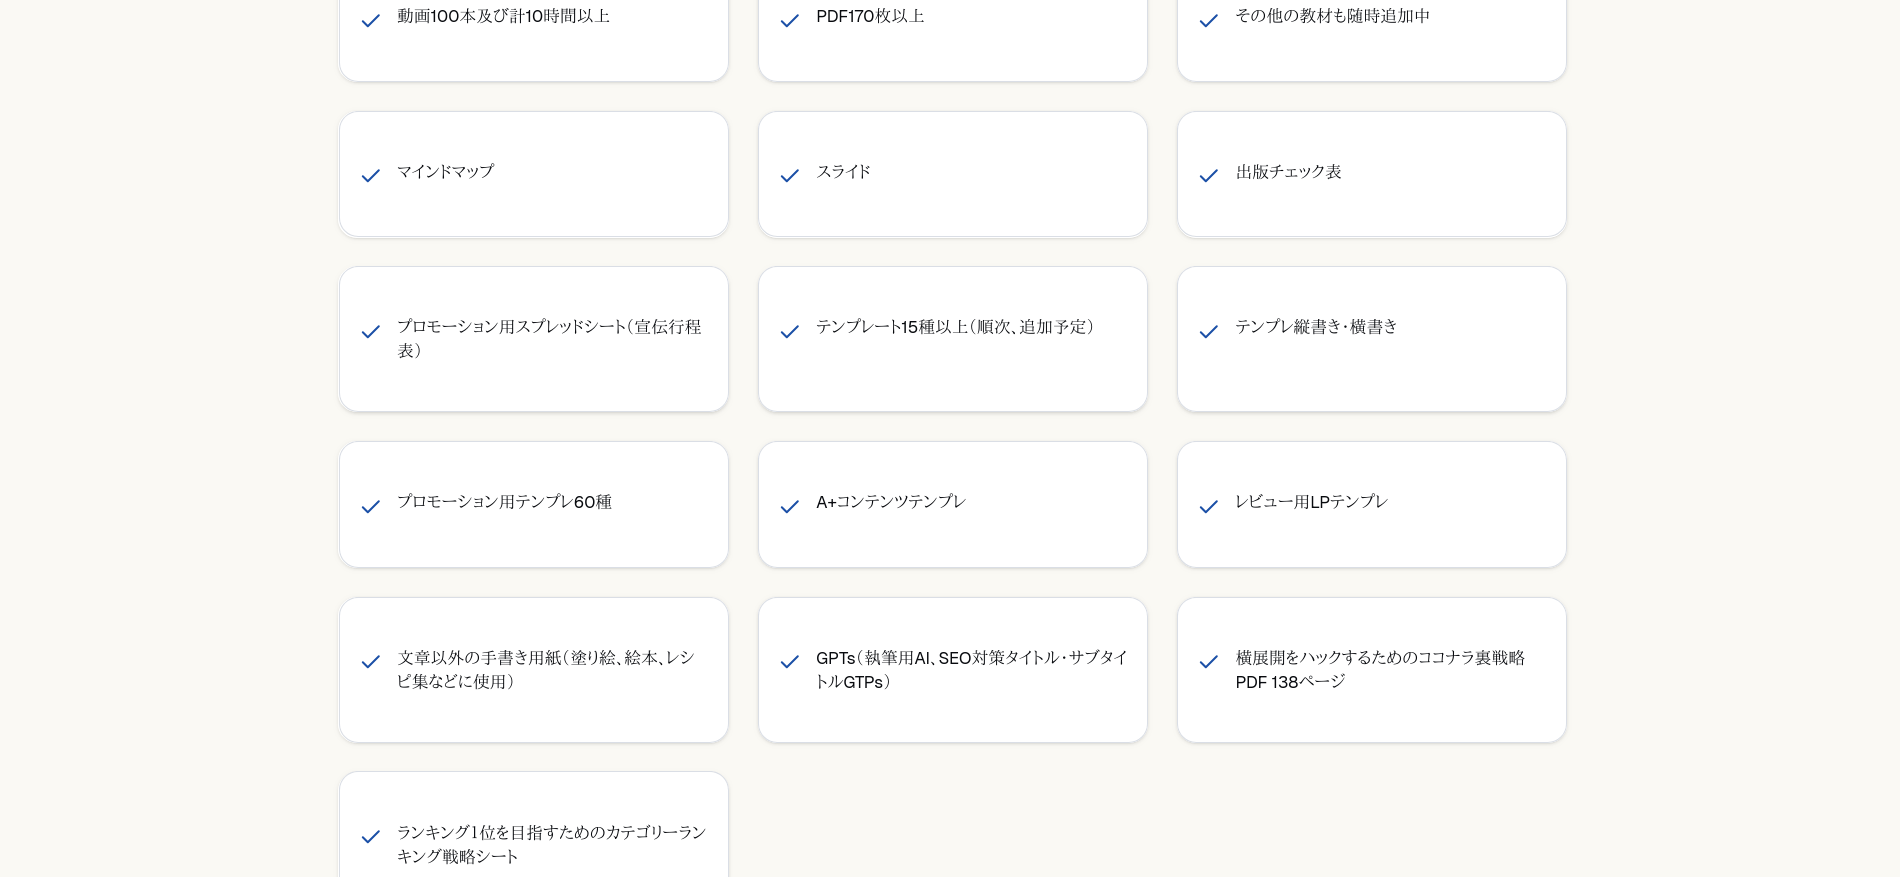The width and height of the screenshot is (1900, 877).
Task: Click the checkmark next to レビュー用LPテンプレ
Action: [1208, 507]
